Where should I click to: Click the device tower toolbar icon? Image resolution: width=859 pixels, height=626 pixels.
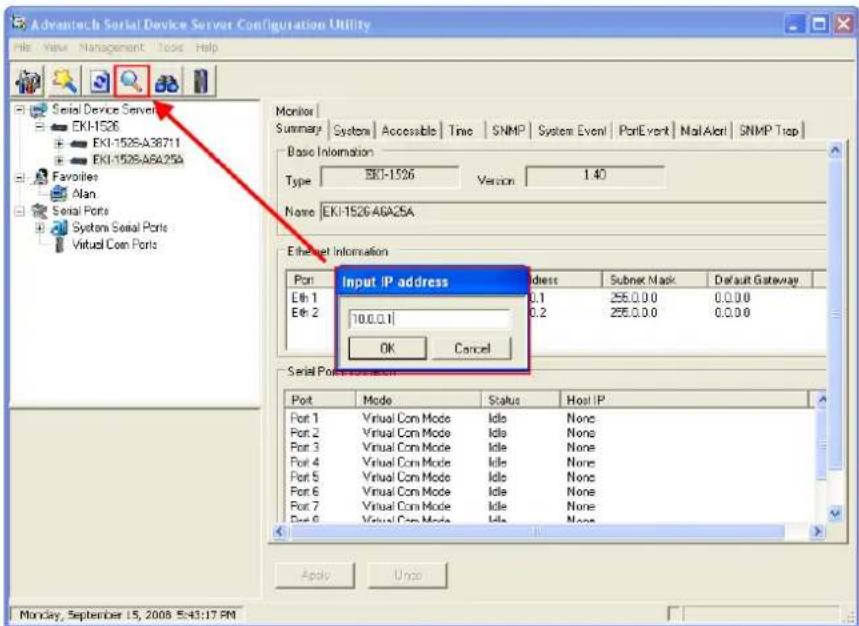201,81
